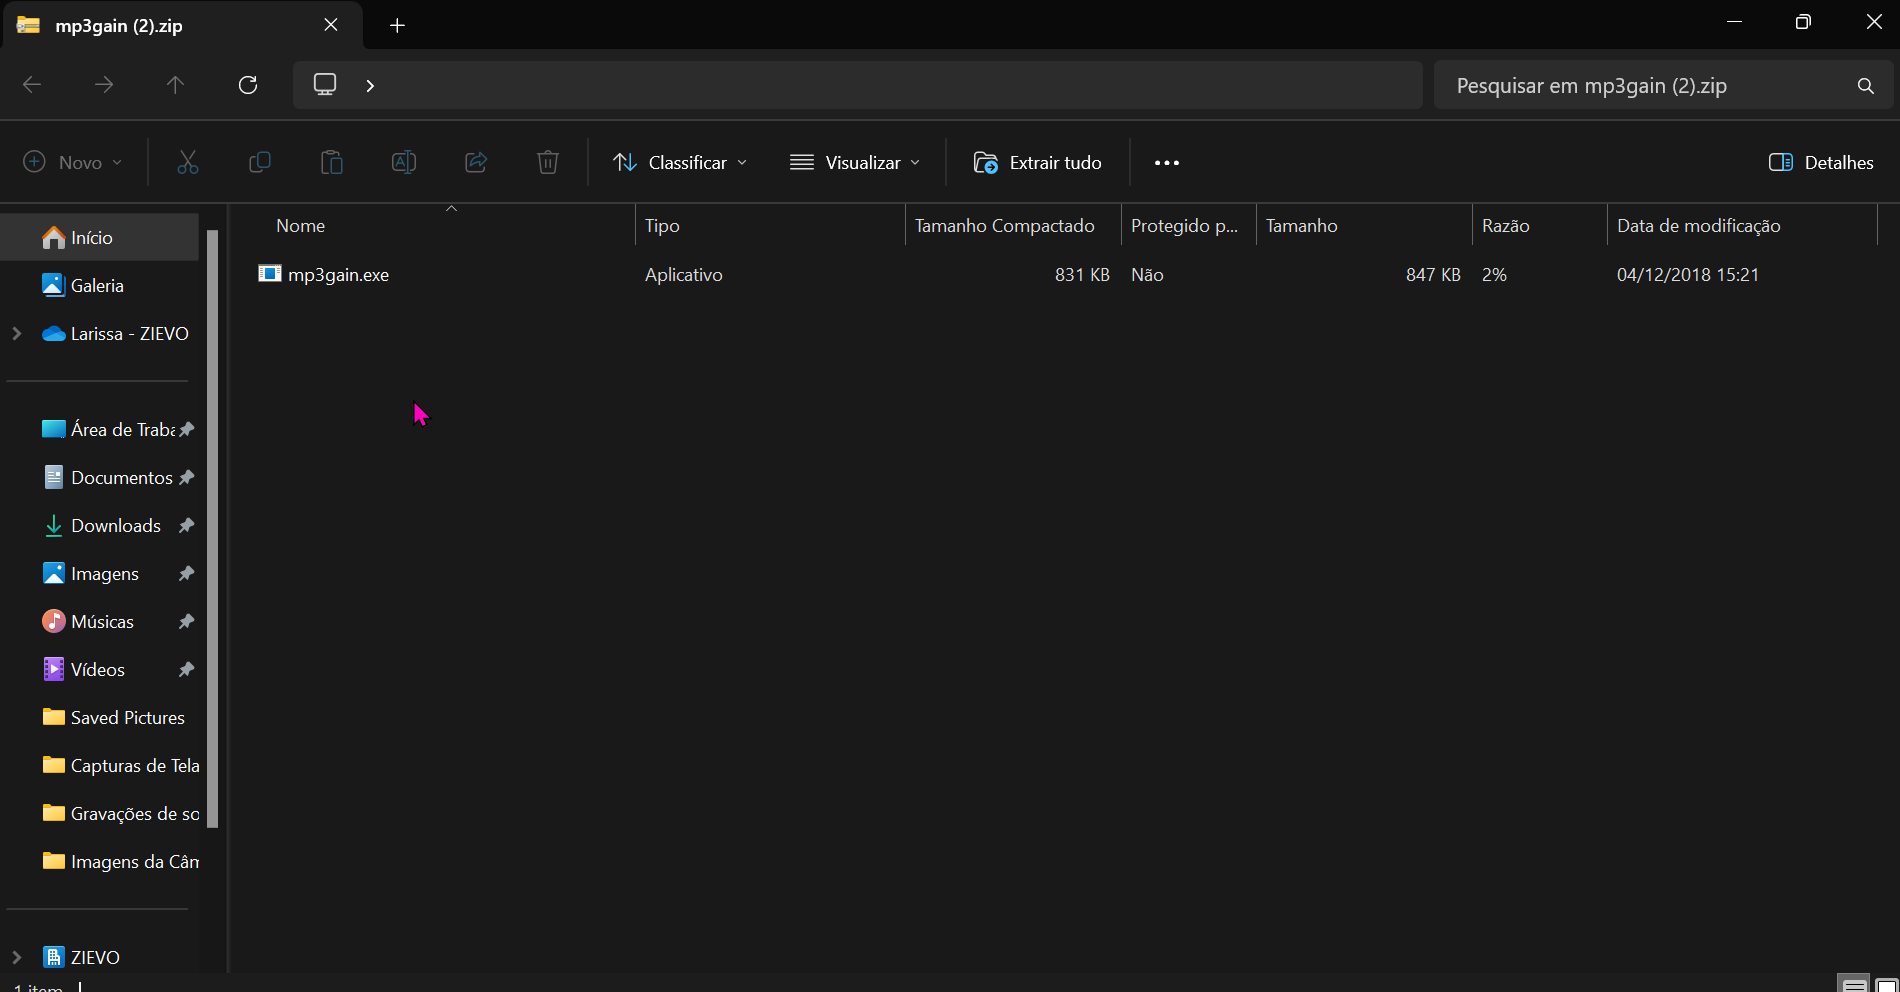Toggle the Detalhes pane

pos(1821,162)
